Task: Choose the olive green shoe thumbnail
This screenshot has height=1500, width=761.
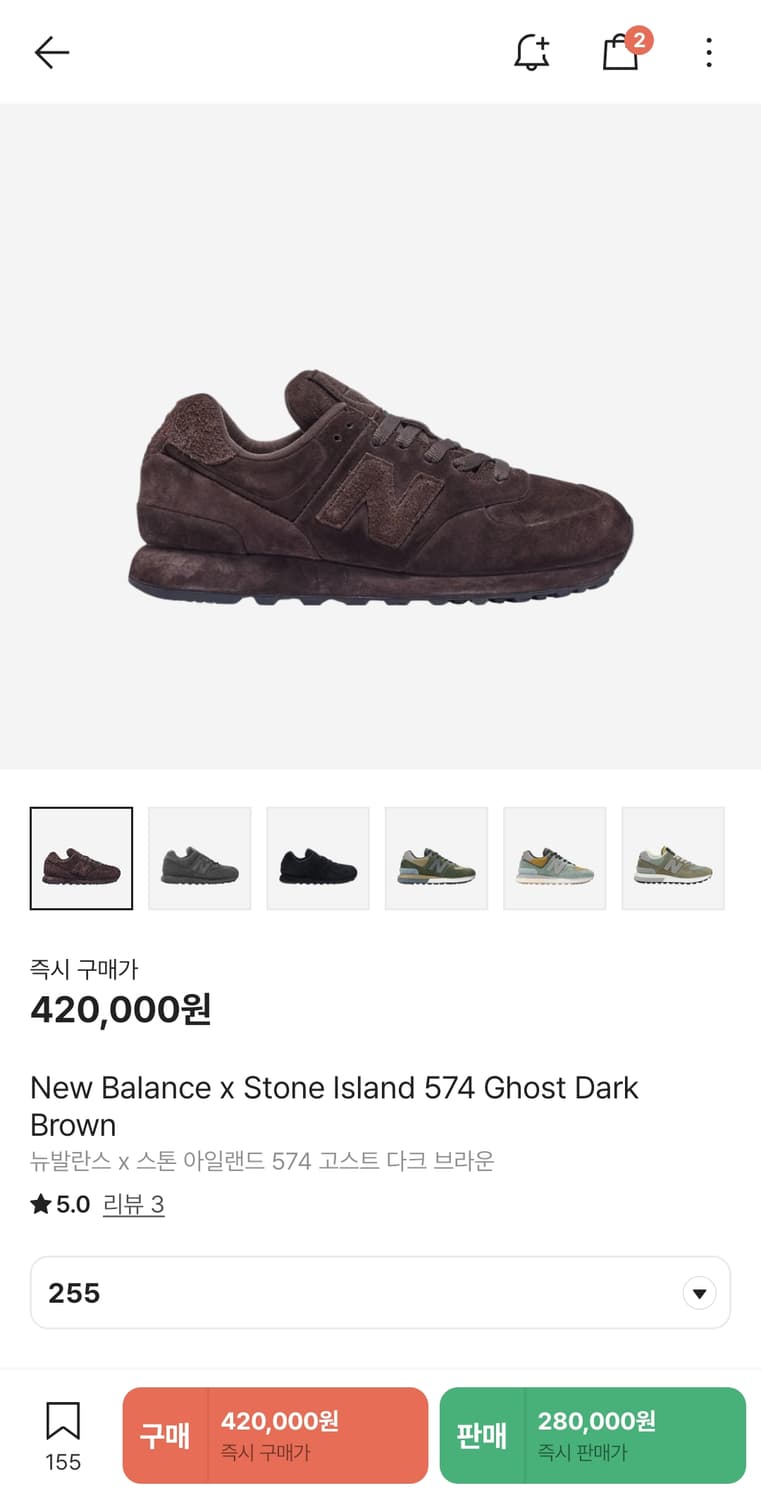Action: [673, 858]
